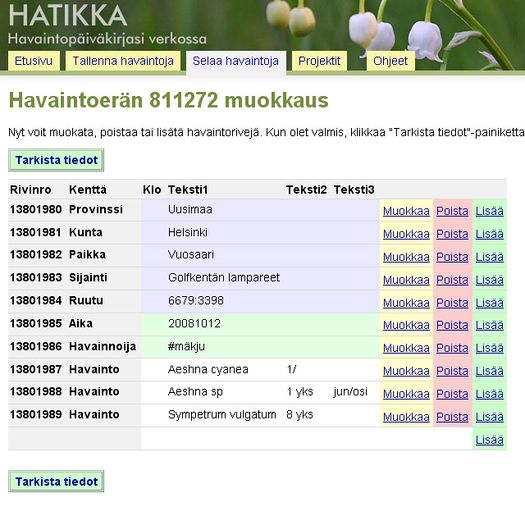Screen dimensions: 525x507
Task: Click Poista for the Kunta Helsinki row
Action: pyautogui.click(x=452, y=234)
